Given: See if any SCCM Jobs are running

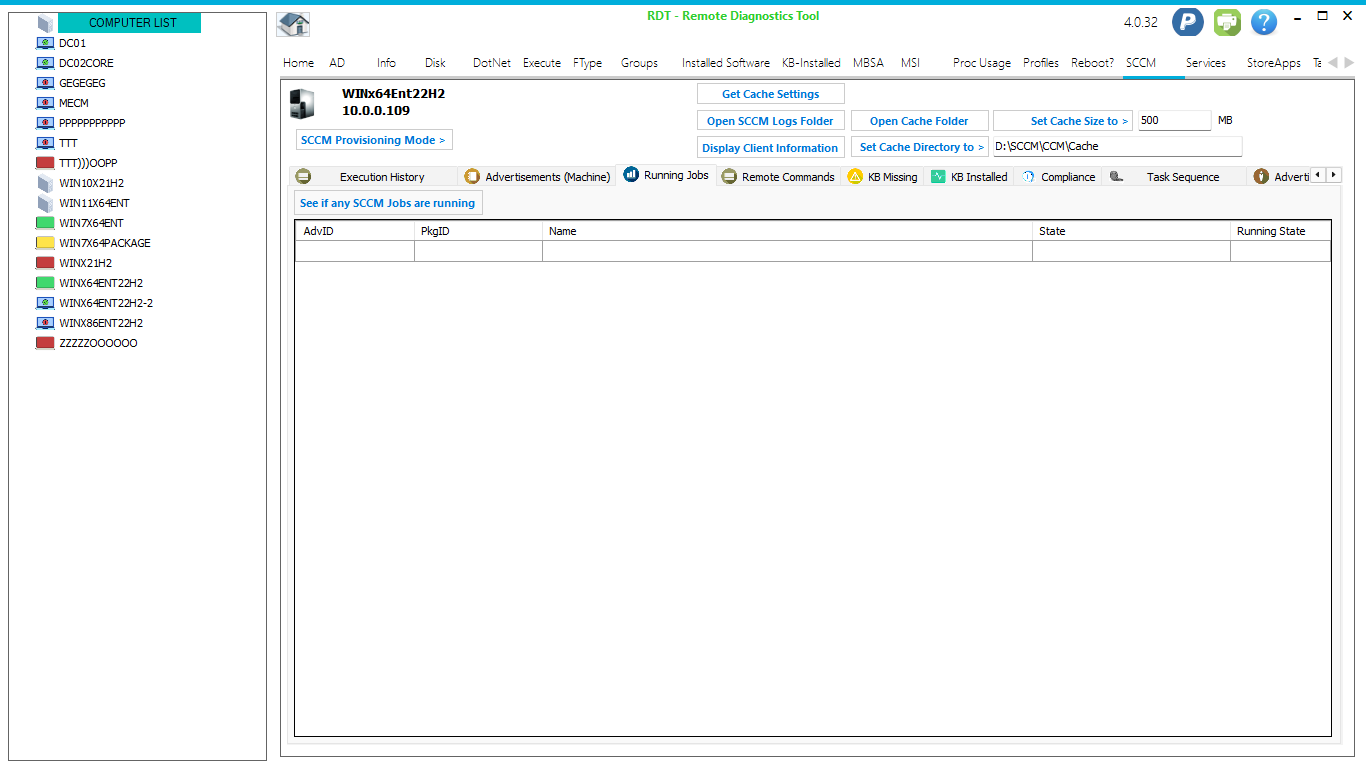Looking at the screenshot, I should click(x=388, y=203).
